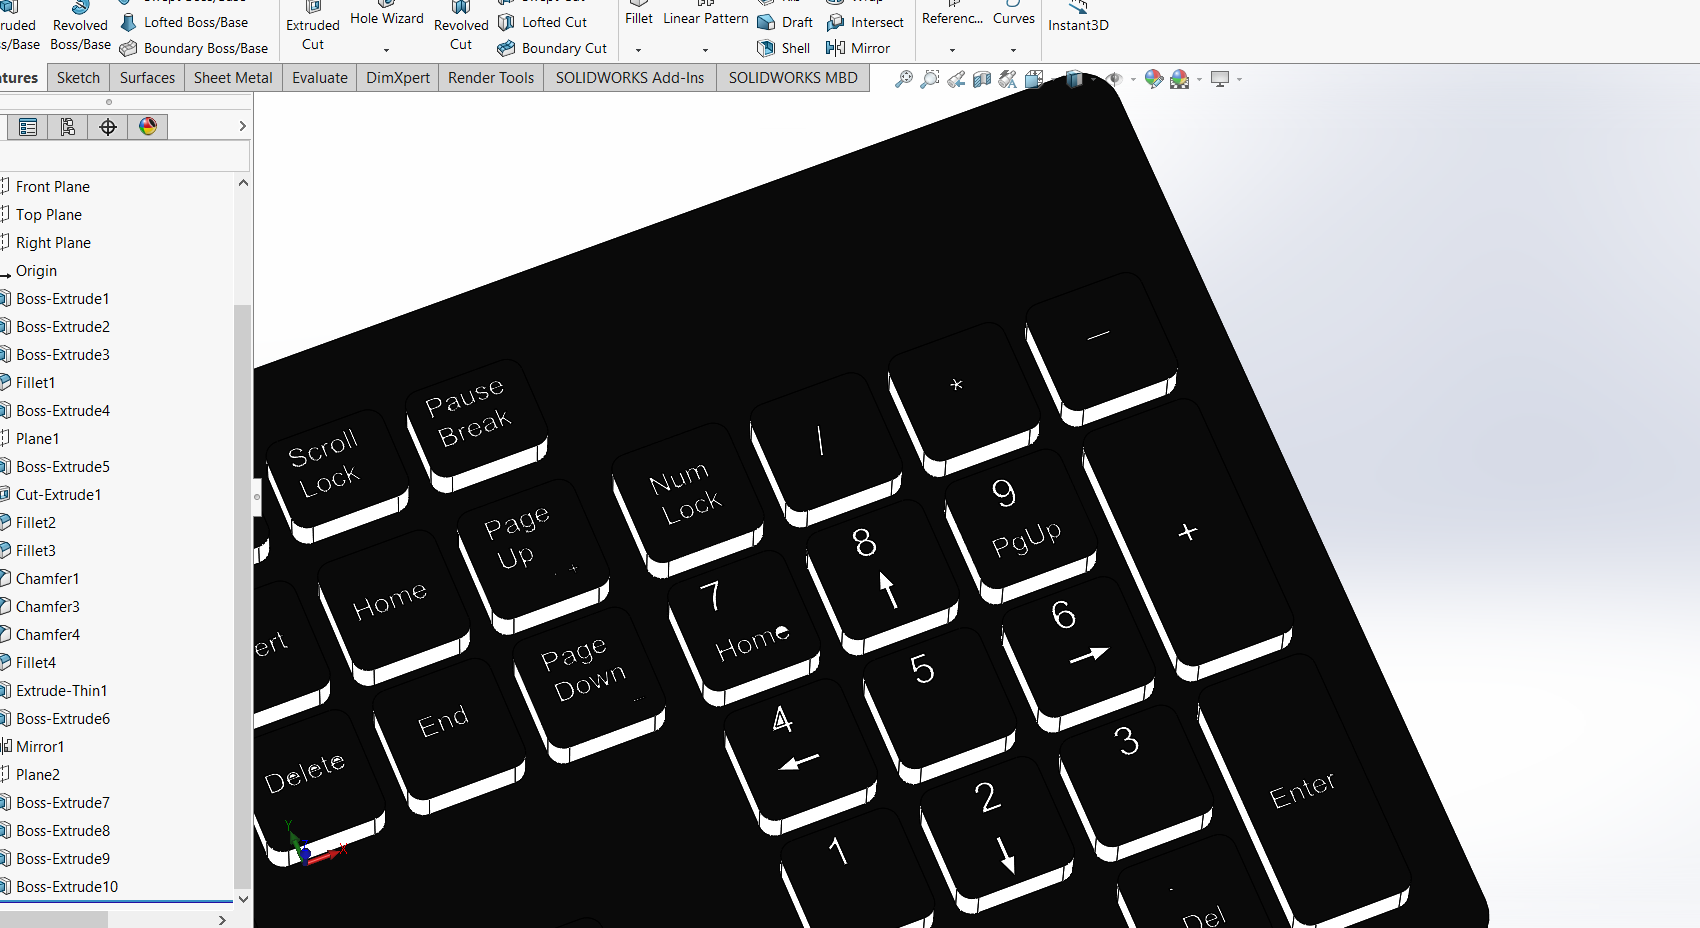Click the Boundary Cut tool icon

click(507, 48)
